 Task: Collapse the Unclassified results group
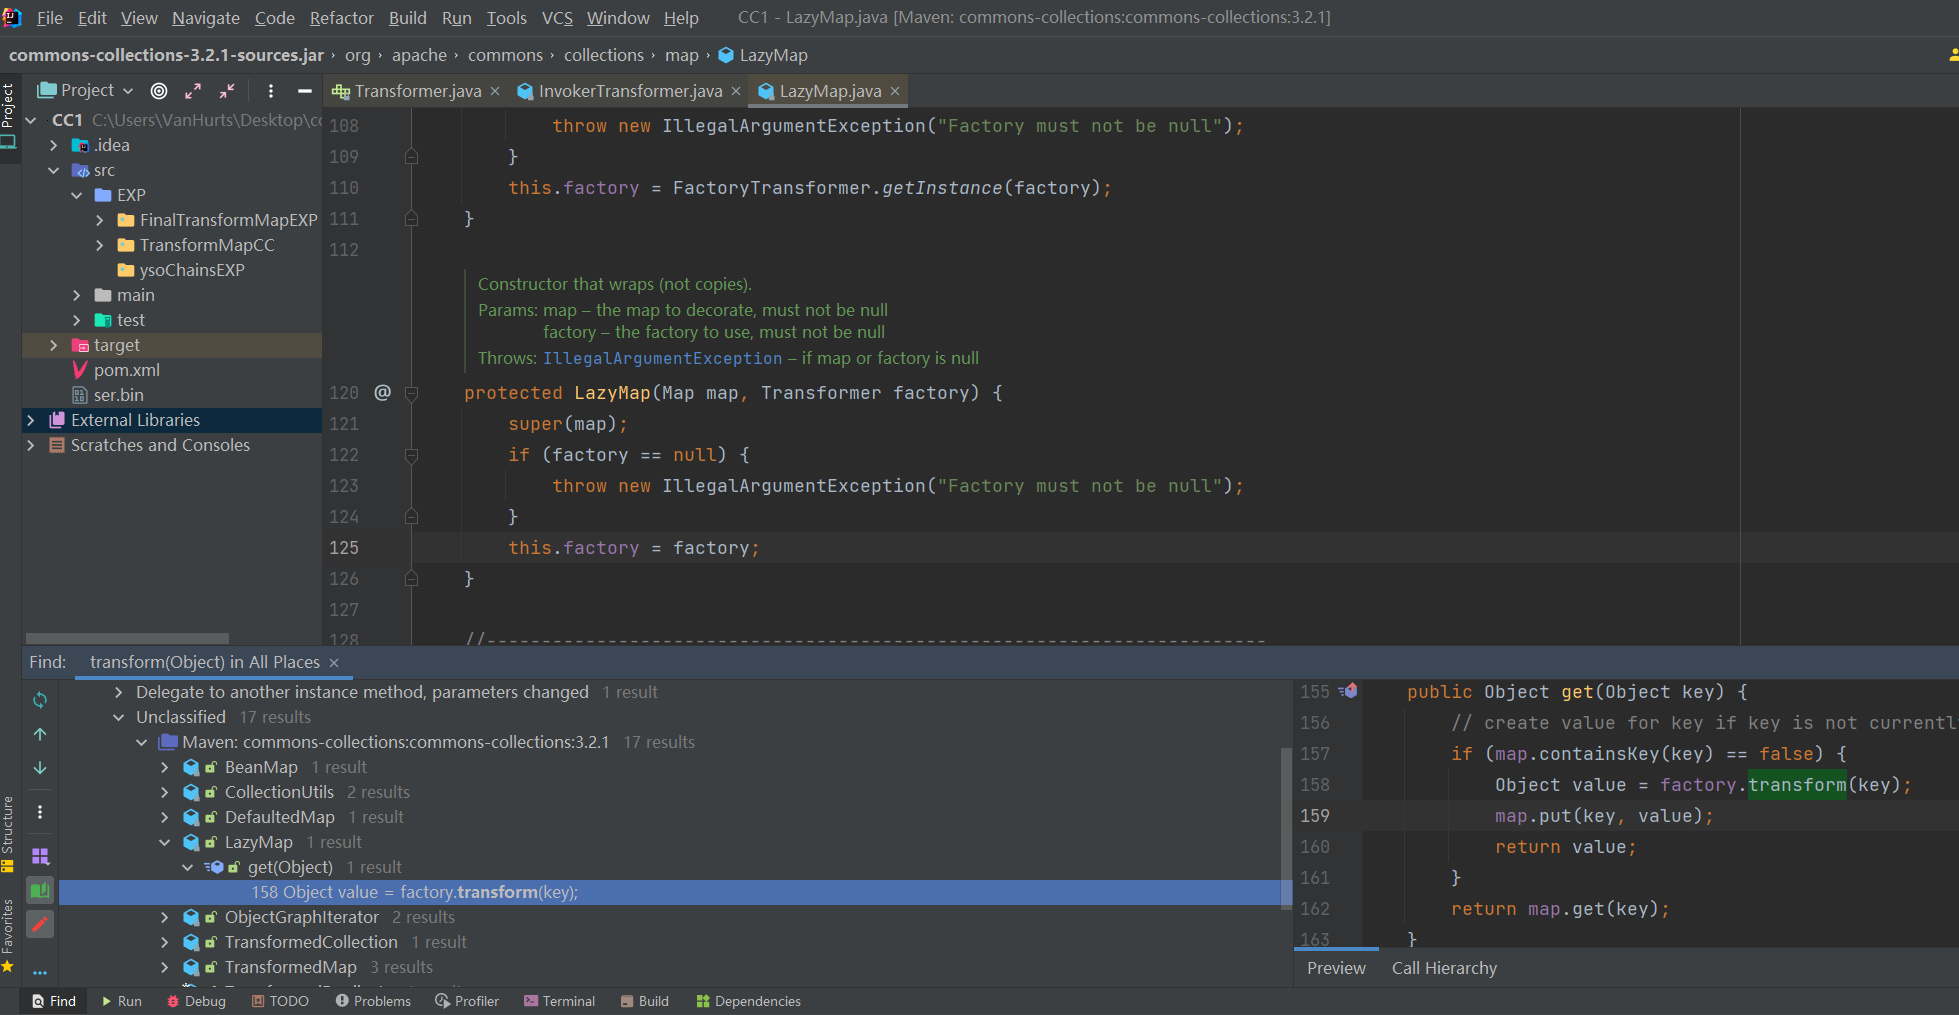118,717
